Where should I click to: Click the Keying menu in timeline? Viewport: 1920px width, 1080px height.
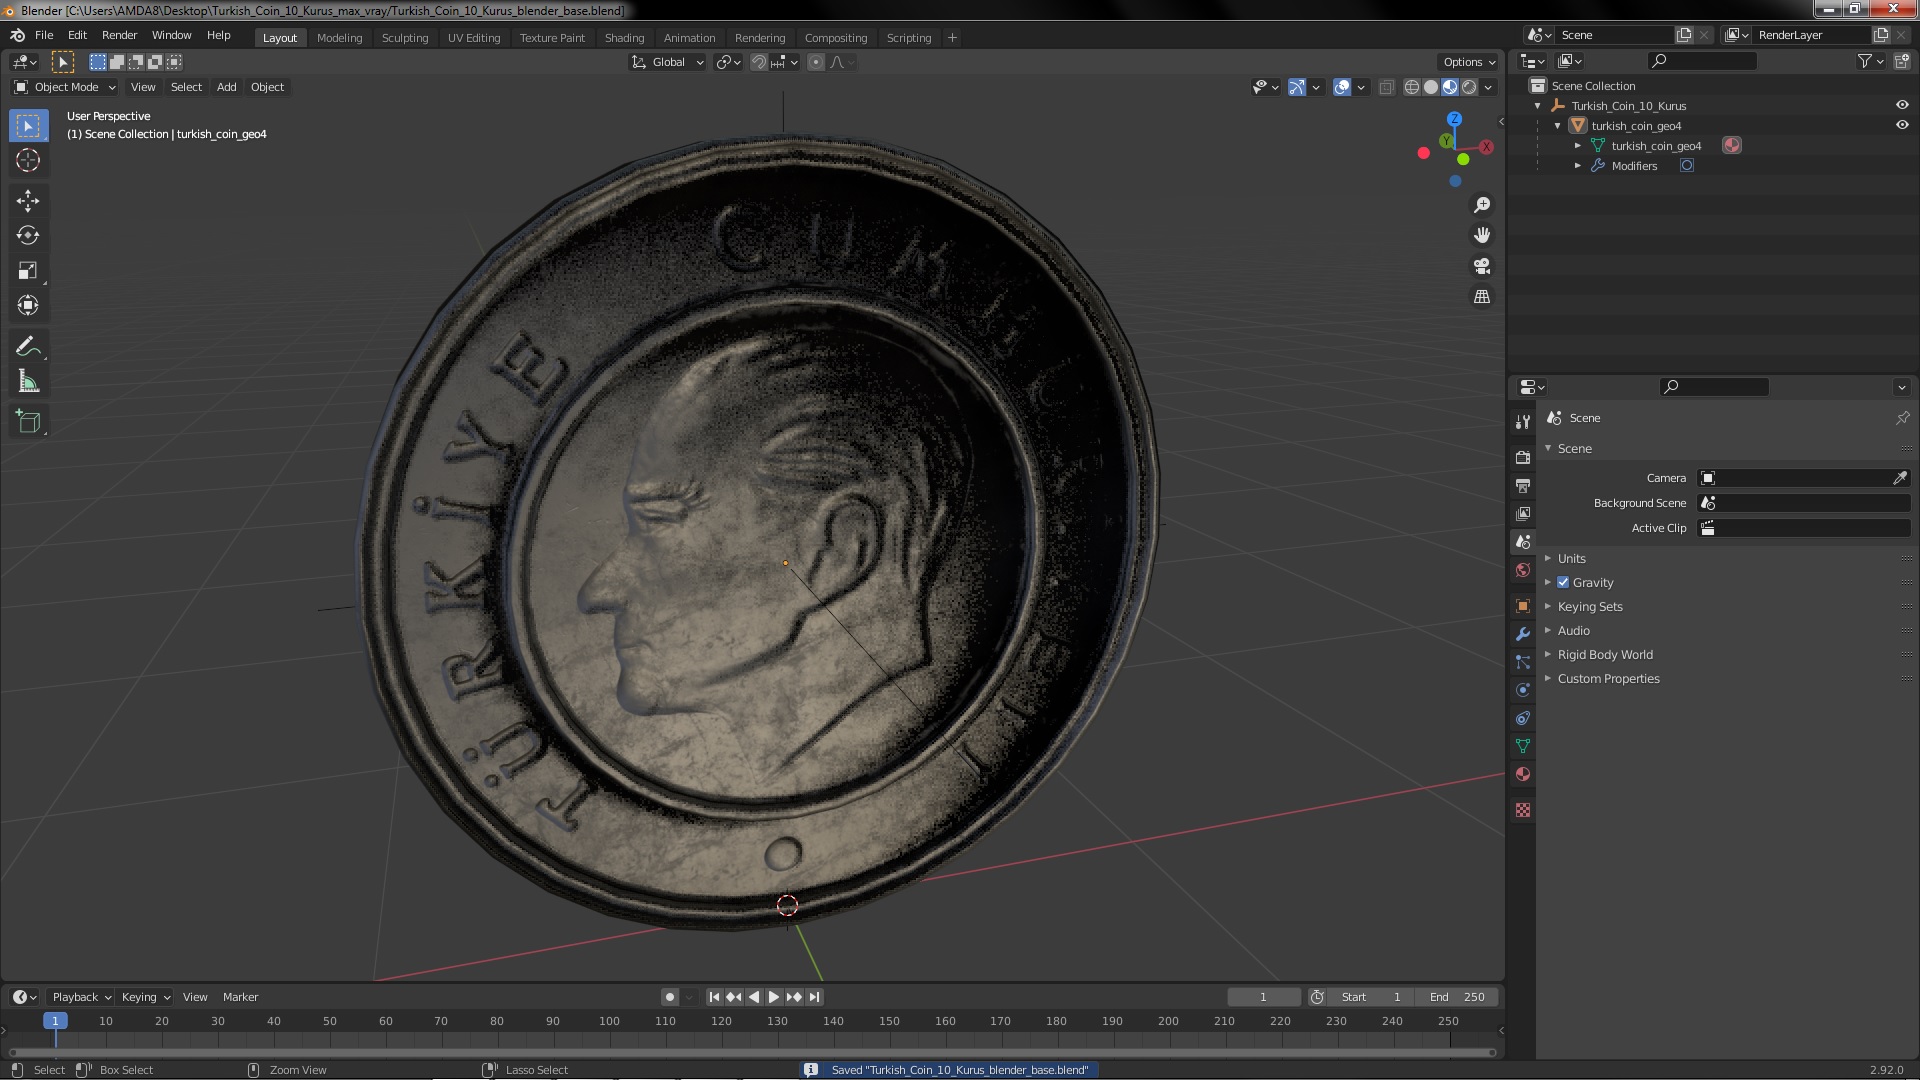145,997
